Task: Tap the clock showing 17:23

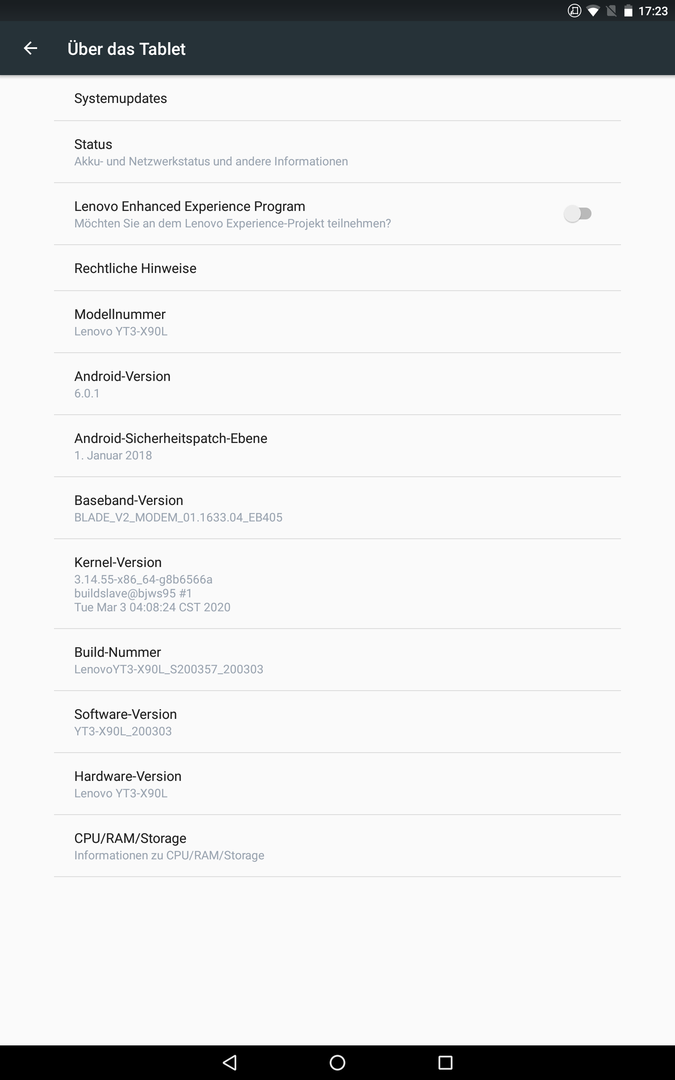Action: [x=653, y=11]
